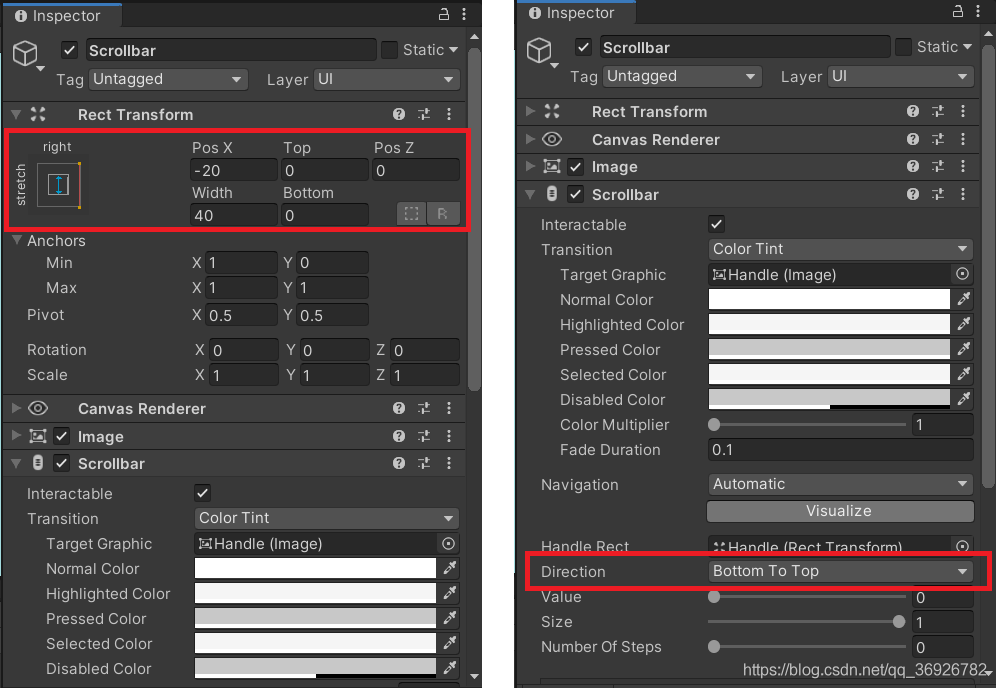The image size is (997, 689).
Task: Open help for Rect Transform in left panel
Action: point(399,114)
